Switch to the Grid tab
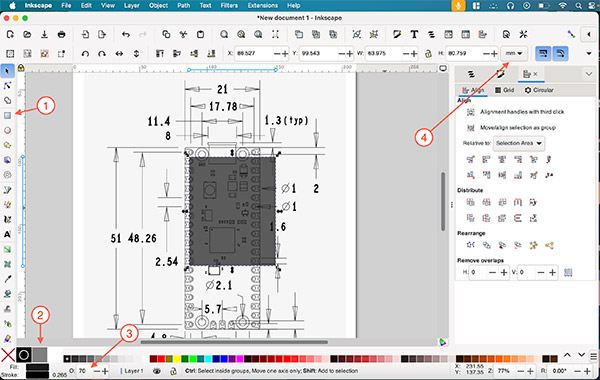The height and width of the screenshot is (380, 600). pyautogui.click(x=504, y=90)
